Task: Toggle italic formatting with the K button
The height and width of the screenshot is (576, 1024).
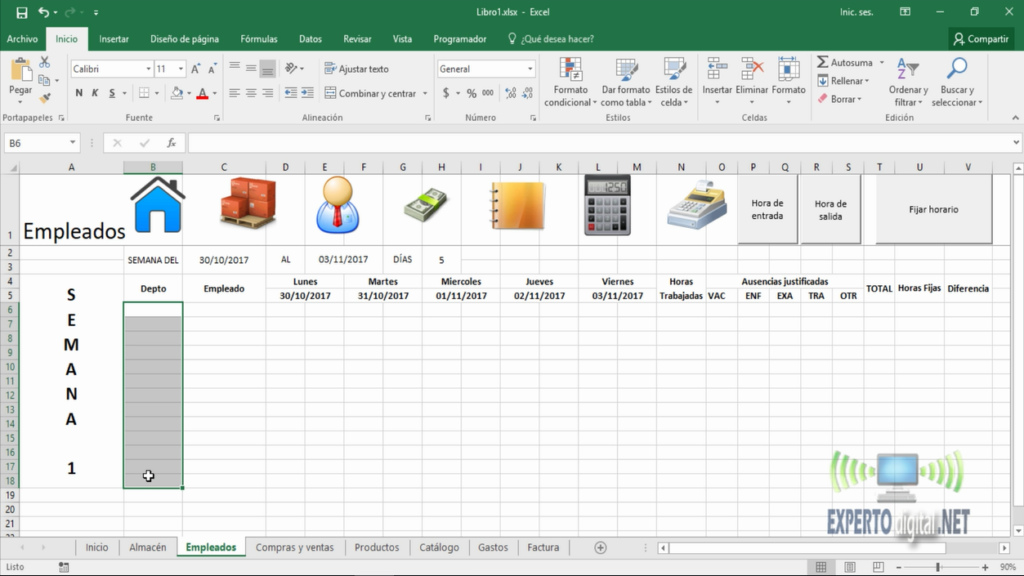Action: tap(93, 92)
